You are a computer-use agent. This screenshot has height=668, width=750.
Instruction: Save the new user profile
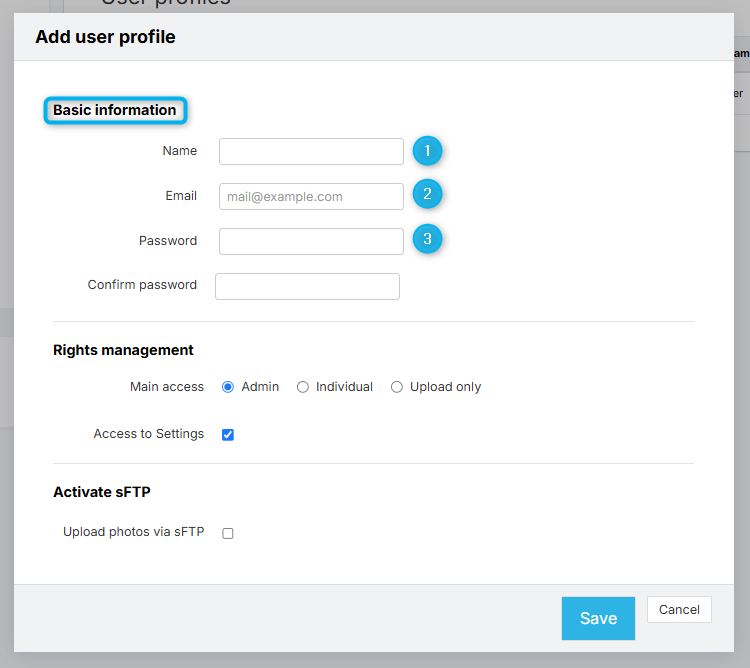pyautogui.click(x=598, y=618)
